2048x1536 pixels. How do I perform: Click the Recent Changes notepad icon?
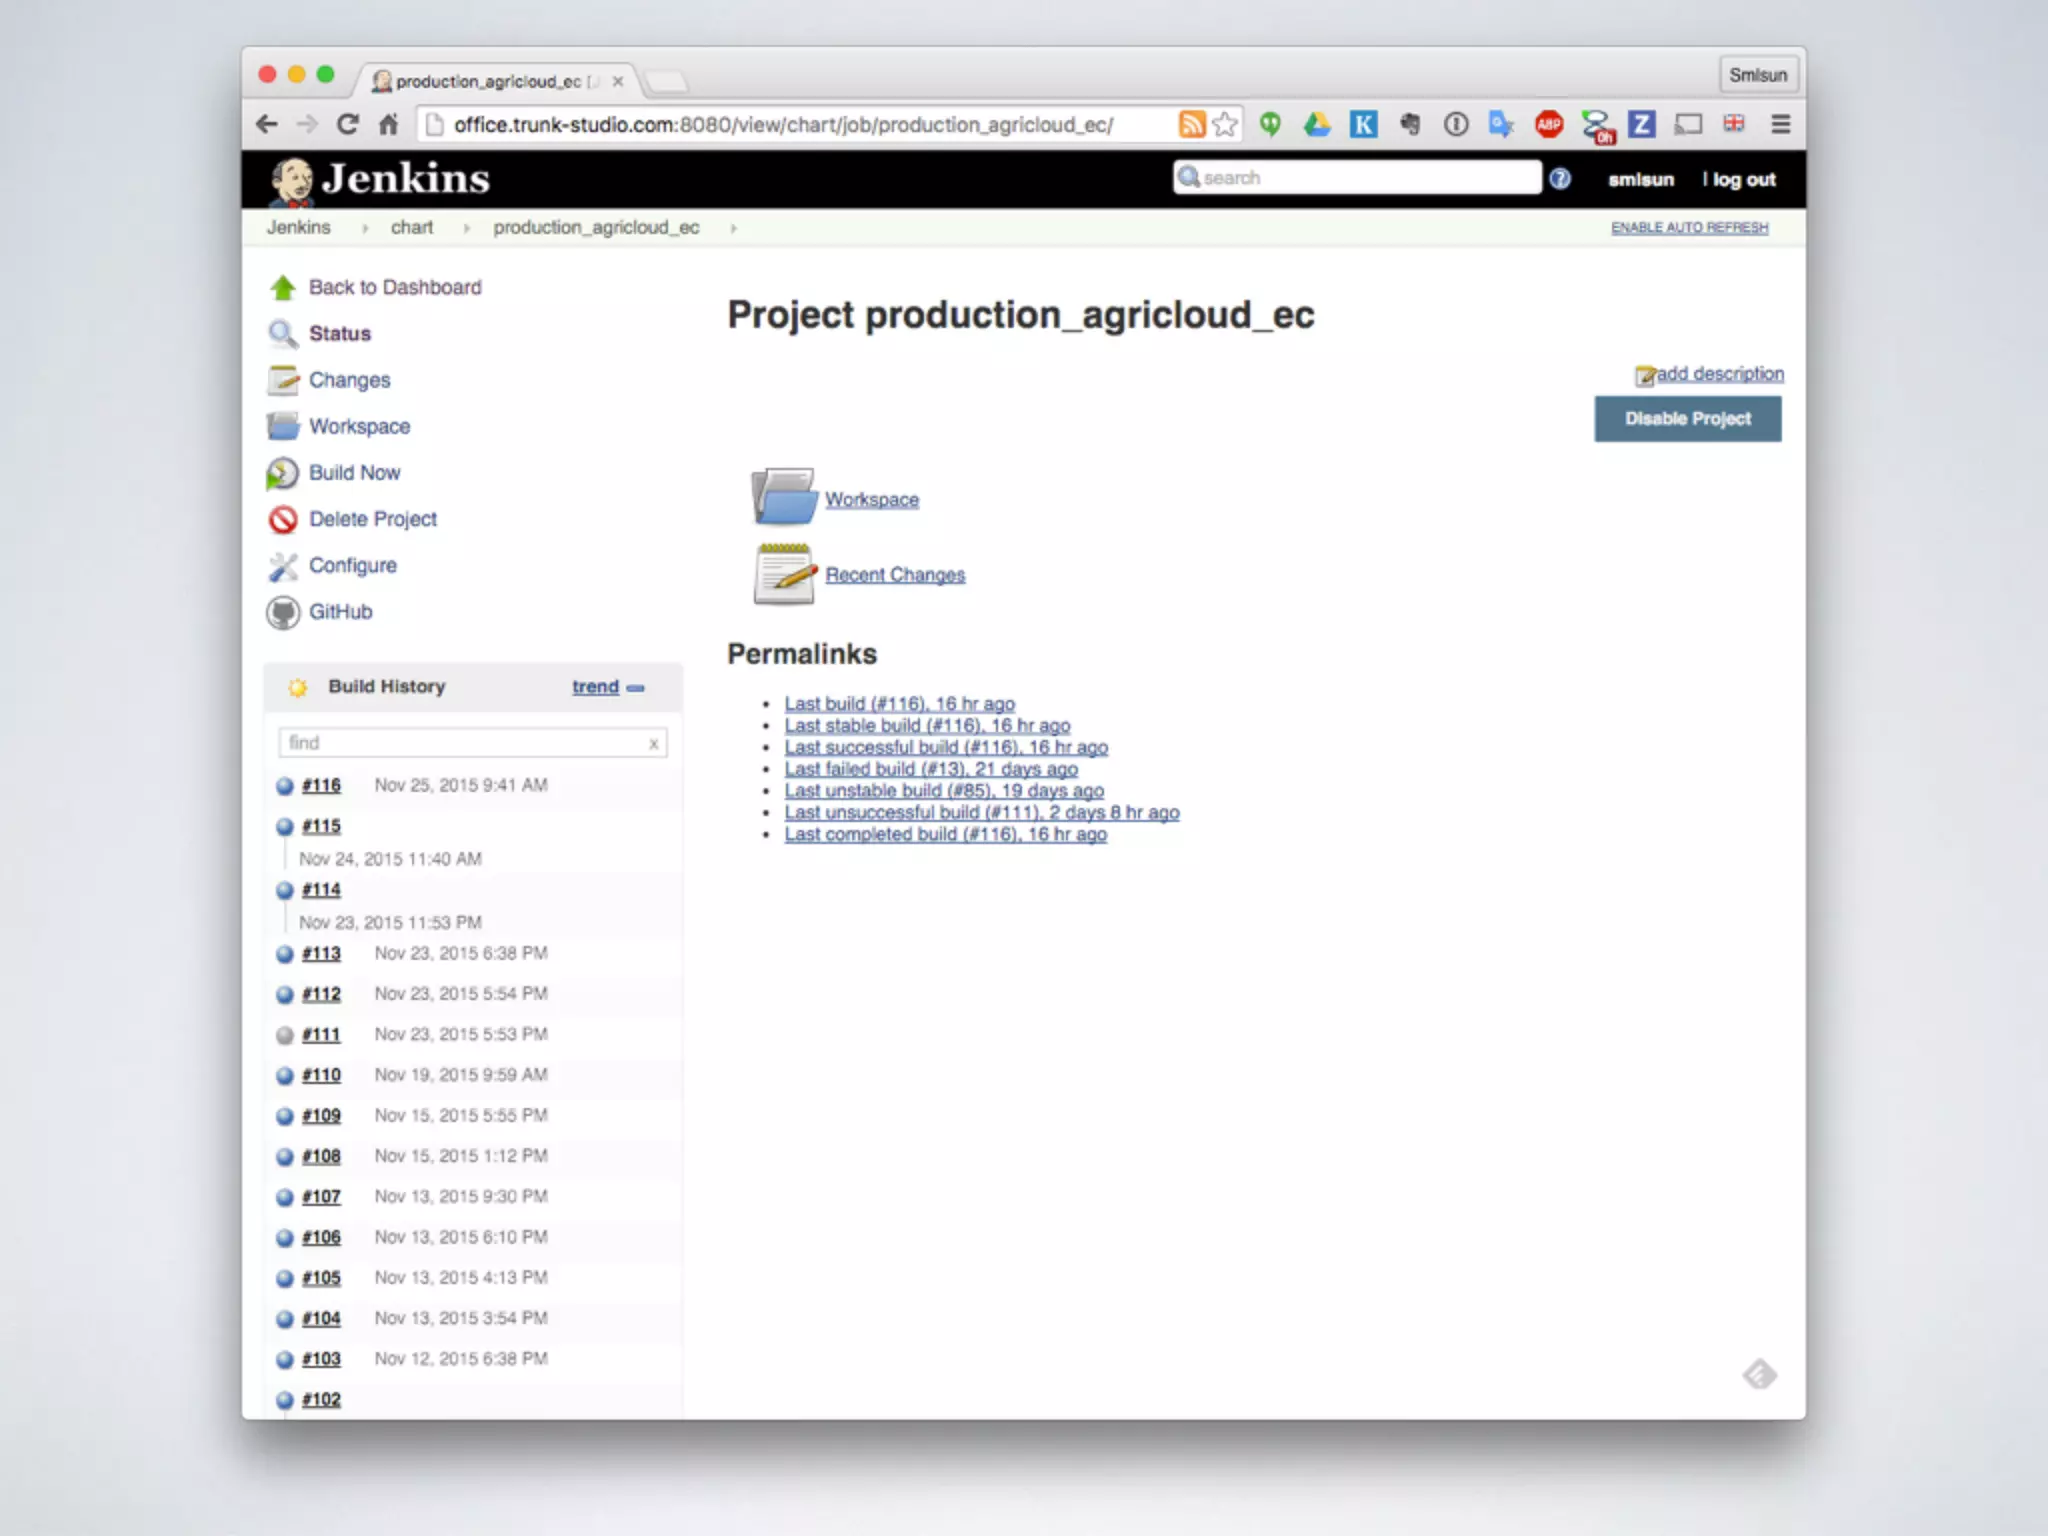pyautogui.click(x=783, y=574)
